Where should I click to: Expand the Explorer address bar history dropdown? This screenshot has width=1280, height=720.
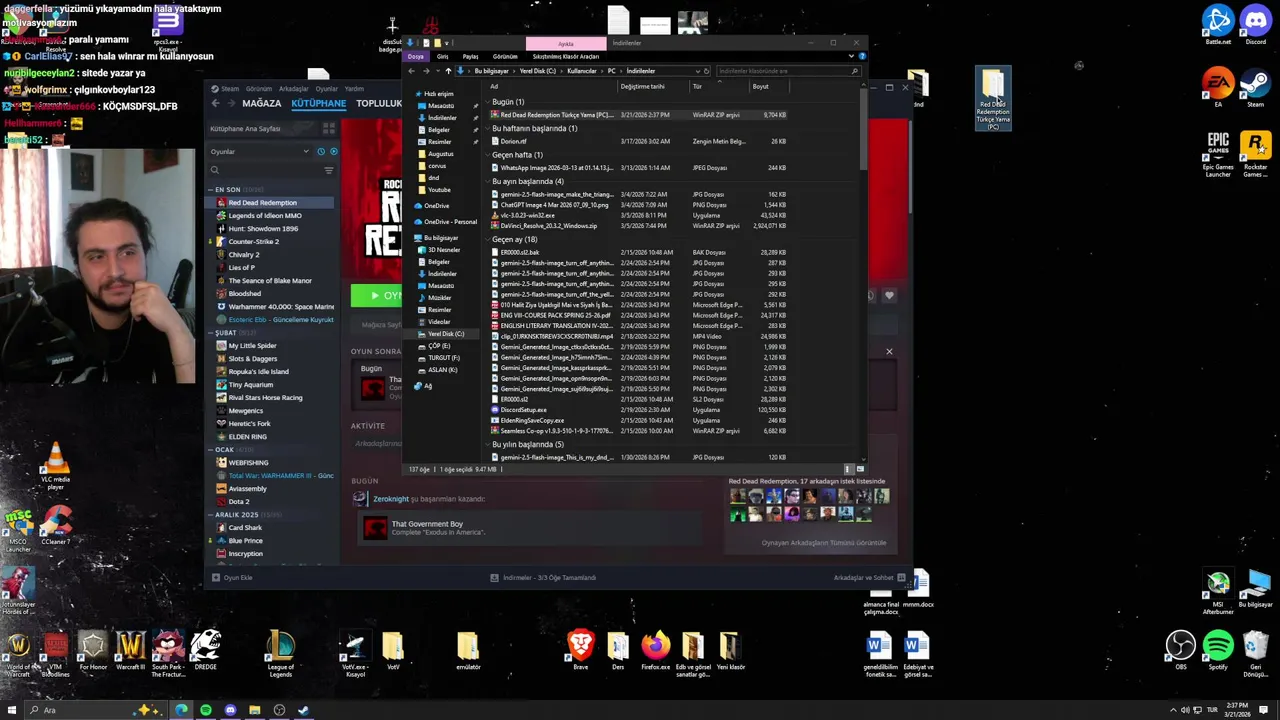point(697,71)
